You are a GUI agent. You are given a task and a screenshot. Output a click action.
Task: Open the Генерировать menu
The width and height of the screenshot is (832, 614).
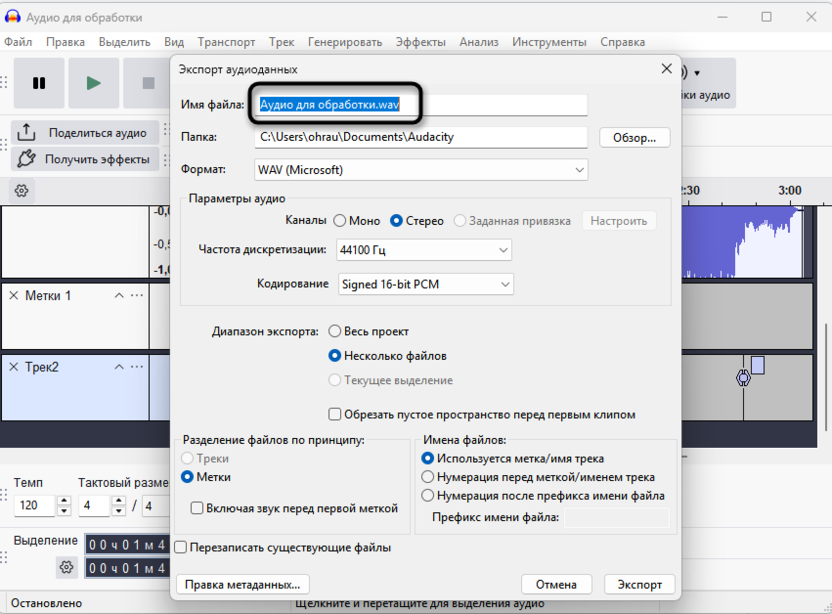345,42
